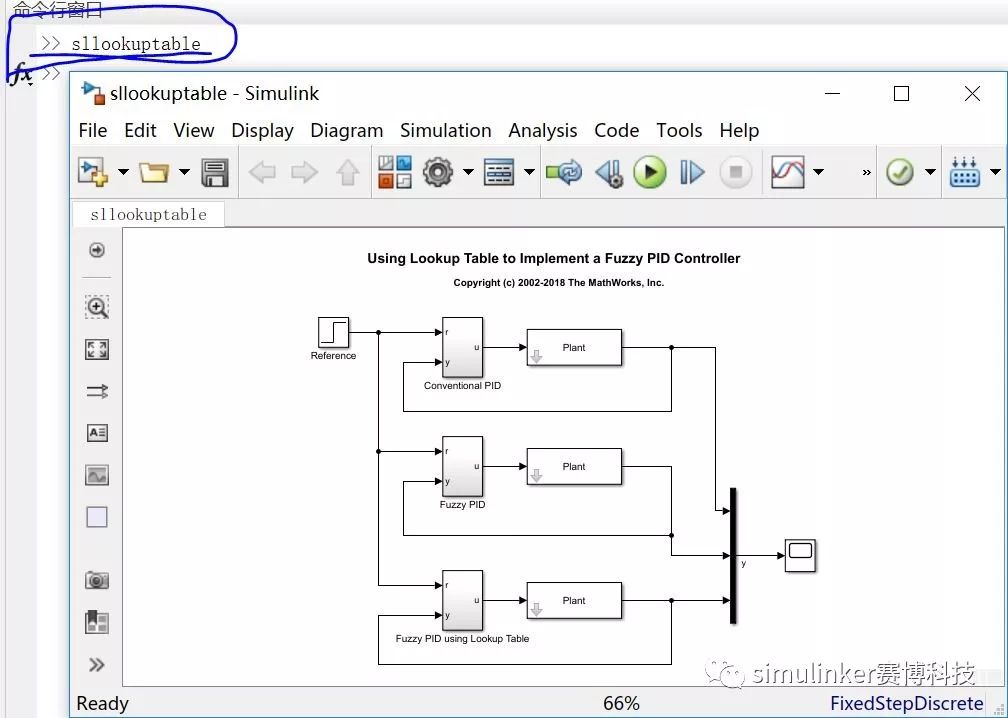
Task: Click the Build Model toolbar icon
Action: pyautogui.click(x=965, y=172)
